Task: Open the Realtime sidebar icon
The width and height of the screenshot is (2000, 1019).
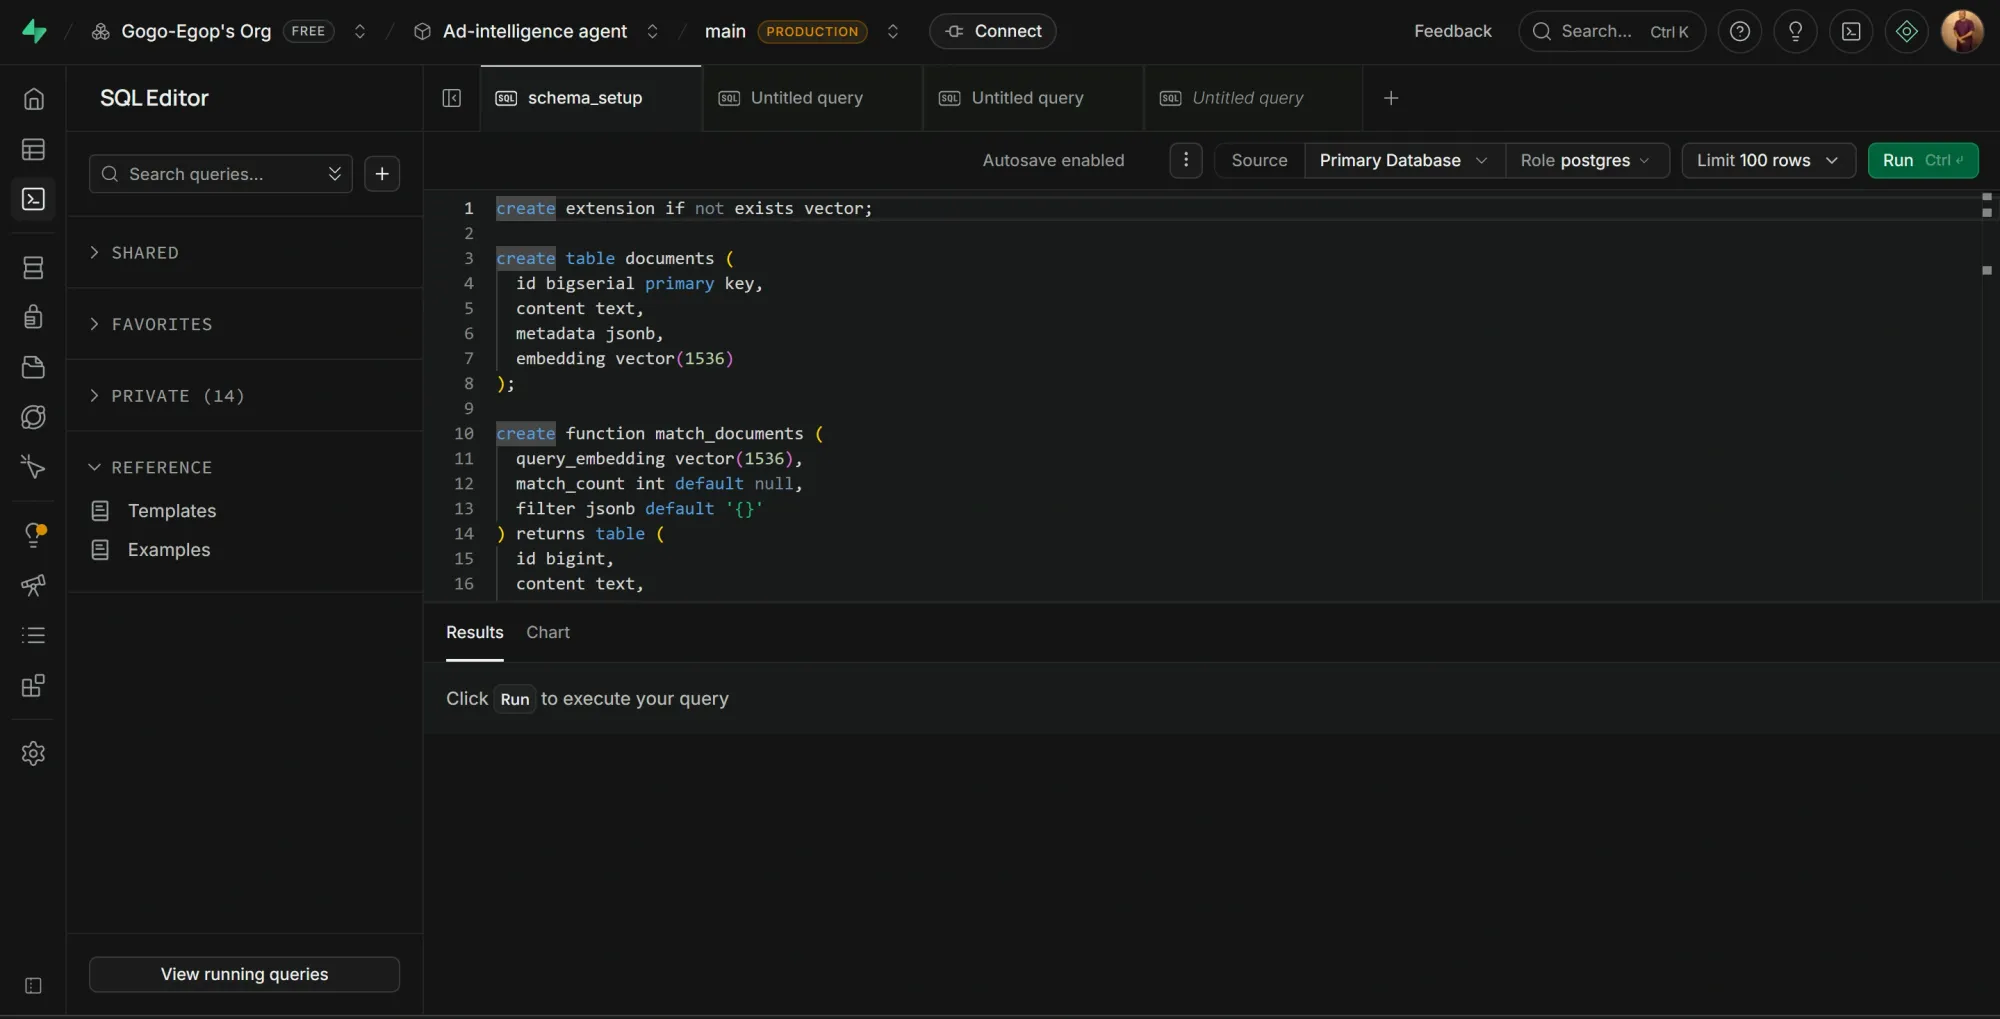Action: [x=33, y=467]
